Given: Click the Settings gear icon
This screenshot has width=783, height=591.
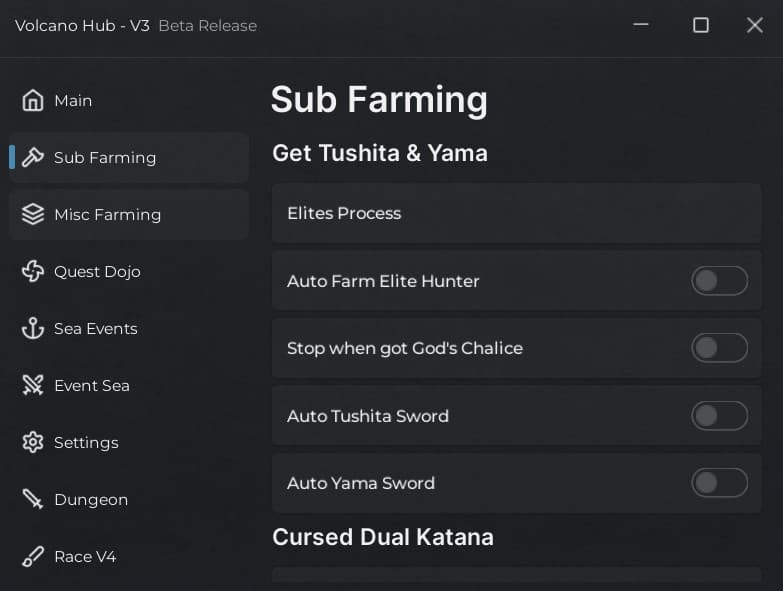Looking at the screenshot, I should point(33,443).
